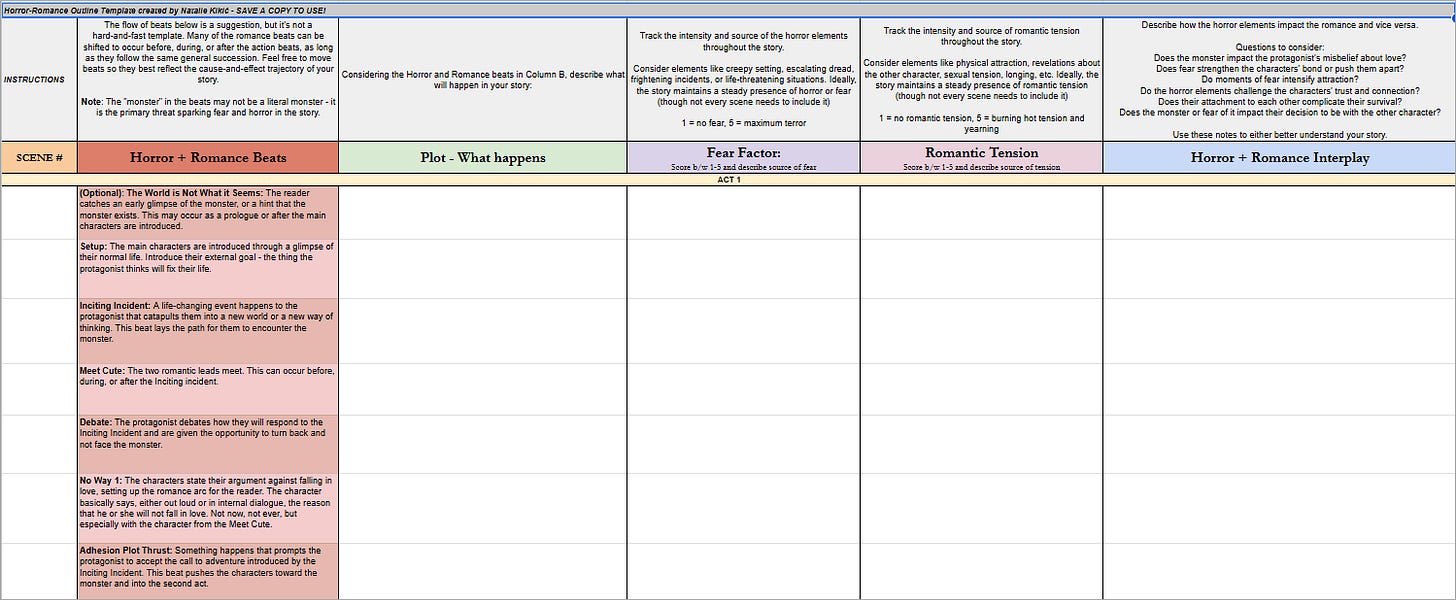Click the Plot cell in the Debate row
The height and width of the screenshot is (600, 1456).
482,444
